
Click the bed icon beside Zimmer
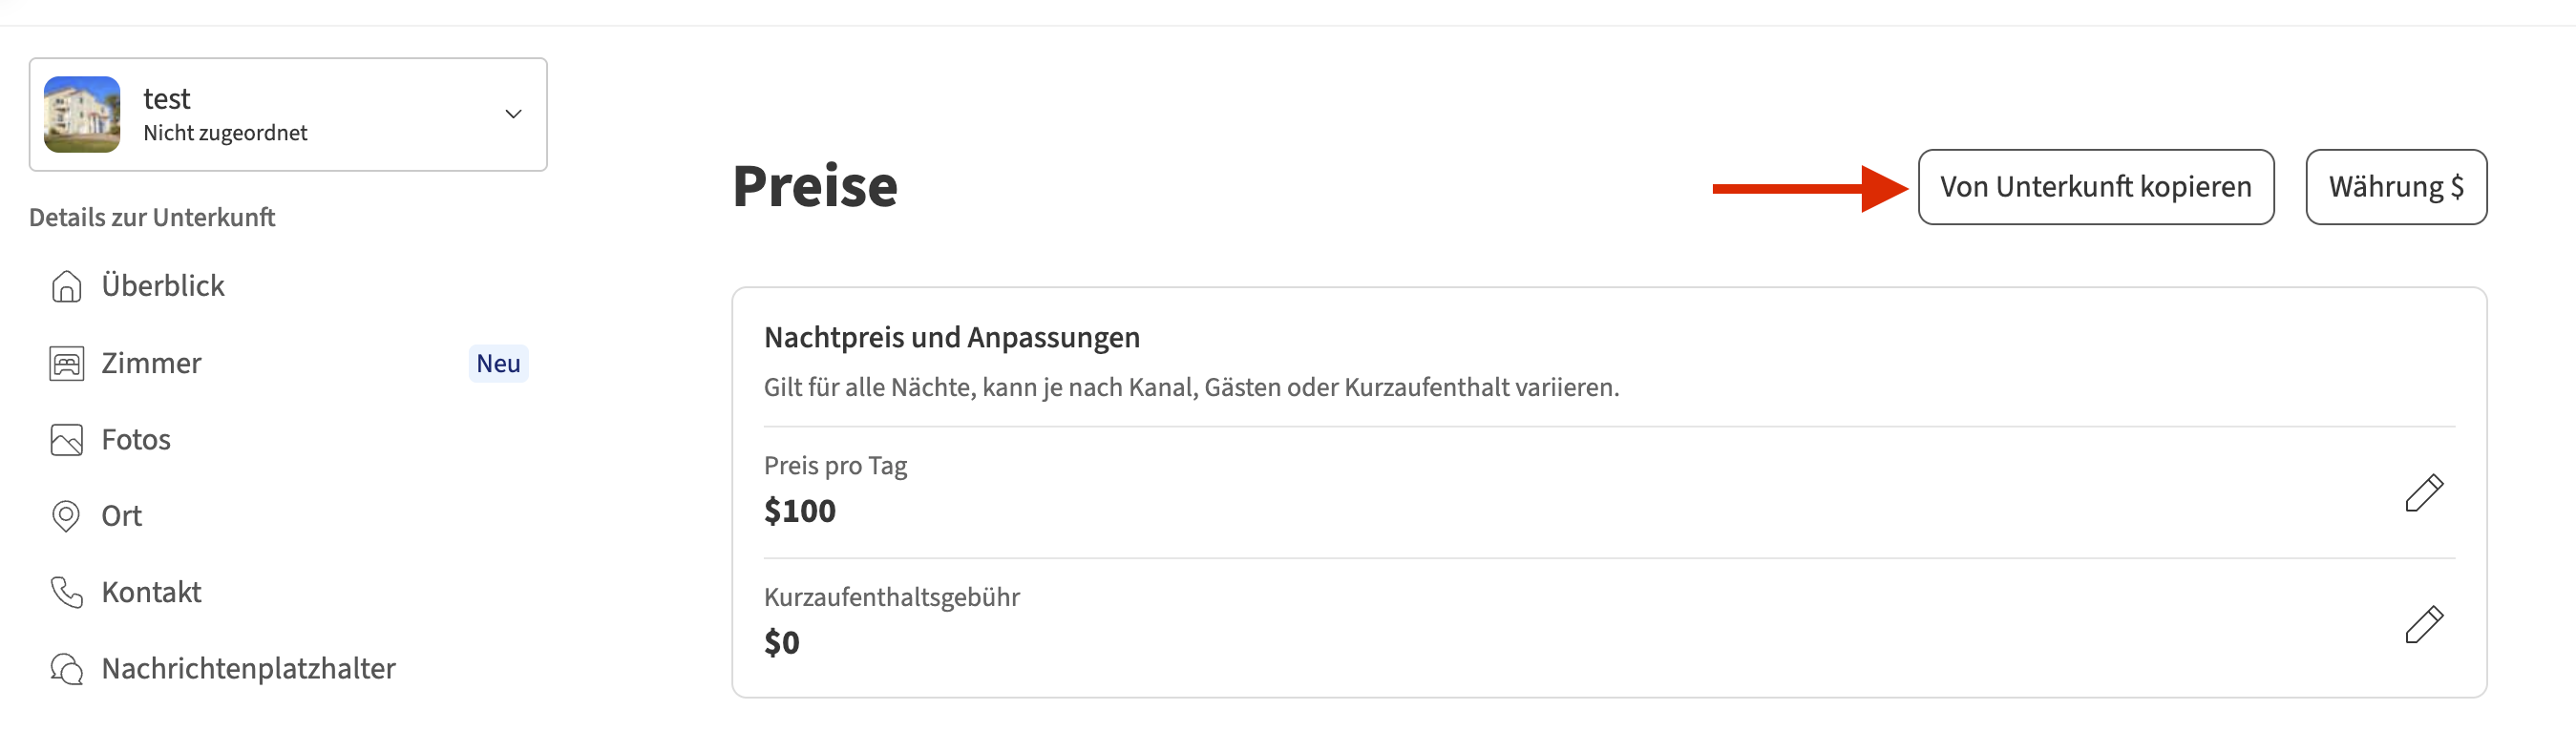[x=66, y=363]
